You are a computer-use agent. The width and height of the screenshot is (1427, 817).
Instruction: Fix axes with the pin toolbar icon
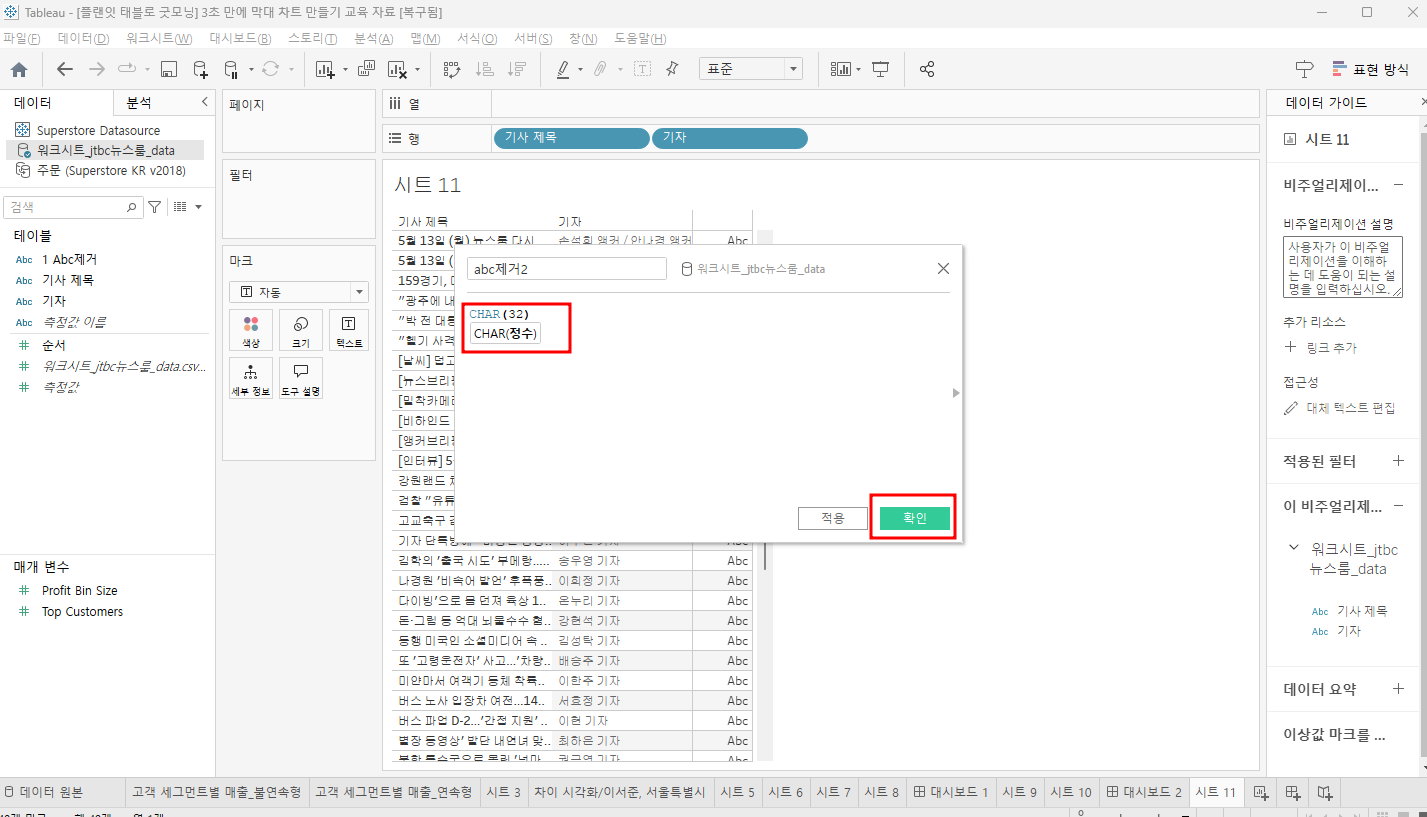point(672,69)
